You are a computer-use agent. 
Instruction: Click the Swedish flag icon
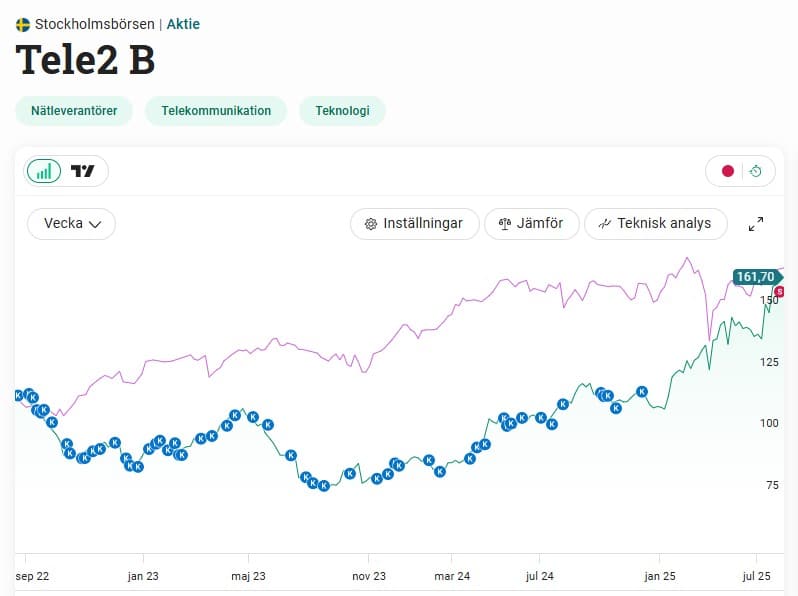click(23, 24)
